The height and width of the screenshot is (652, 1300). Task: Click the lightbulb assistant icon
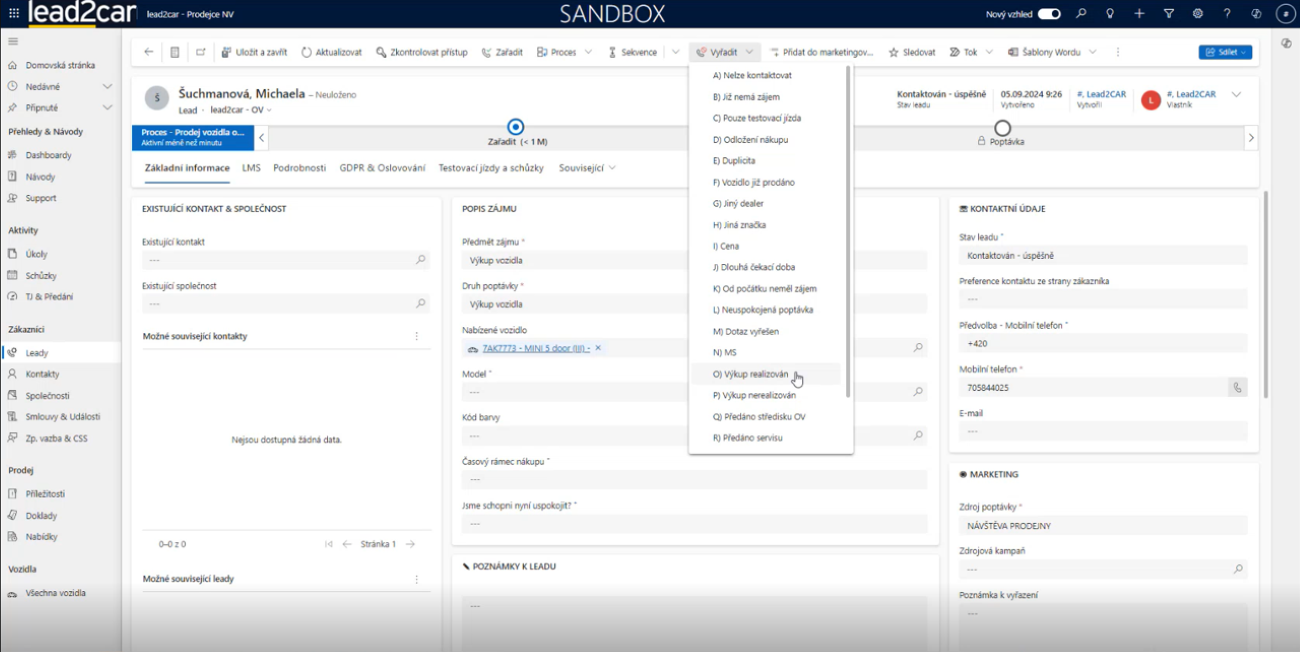click(x=1110, y=14)
